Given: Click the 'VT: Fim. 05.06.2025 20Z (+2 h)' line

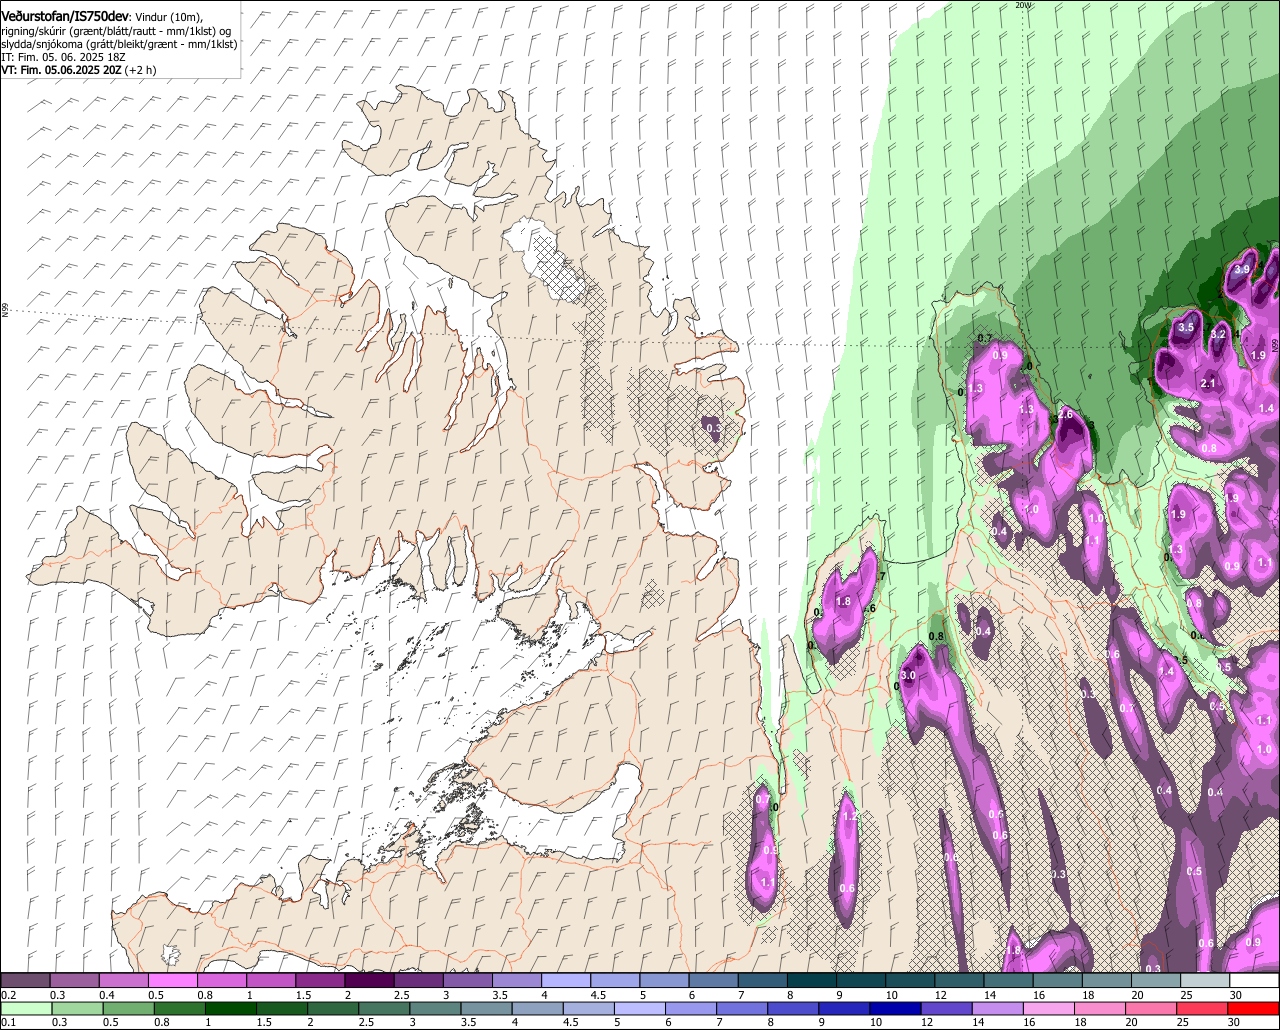Looking at the screenshot, I should [x=79, y=70].
